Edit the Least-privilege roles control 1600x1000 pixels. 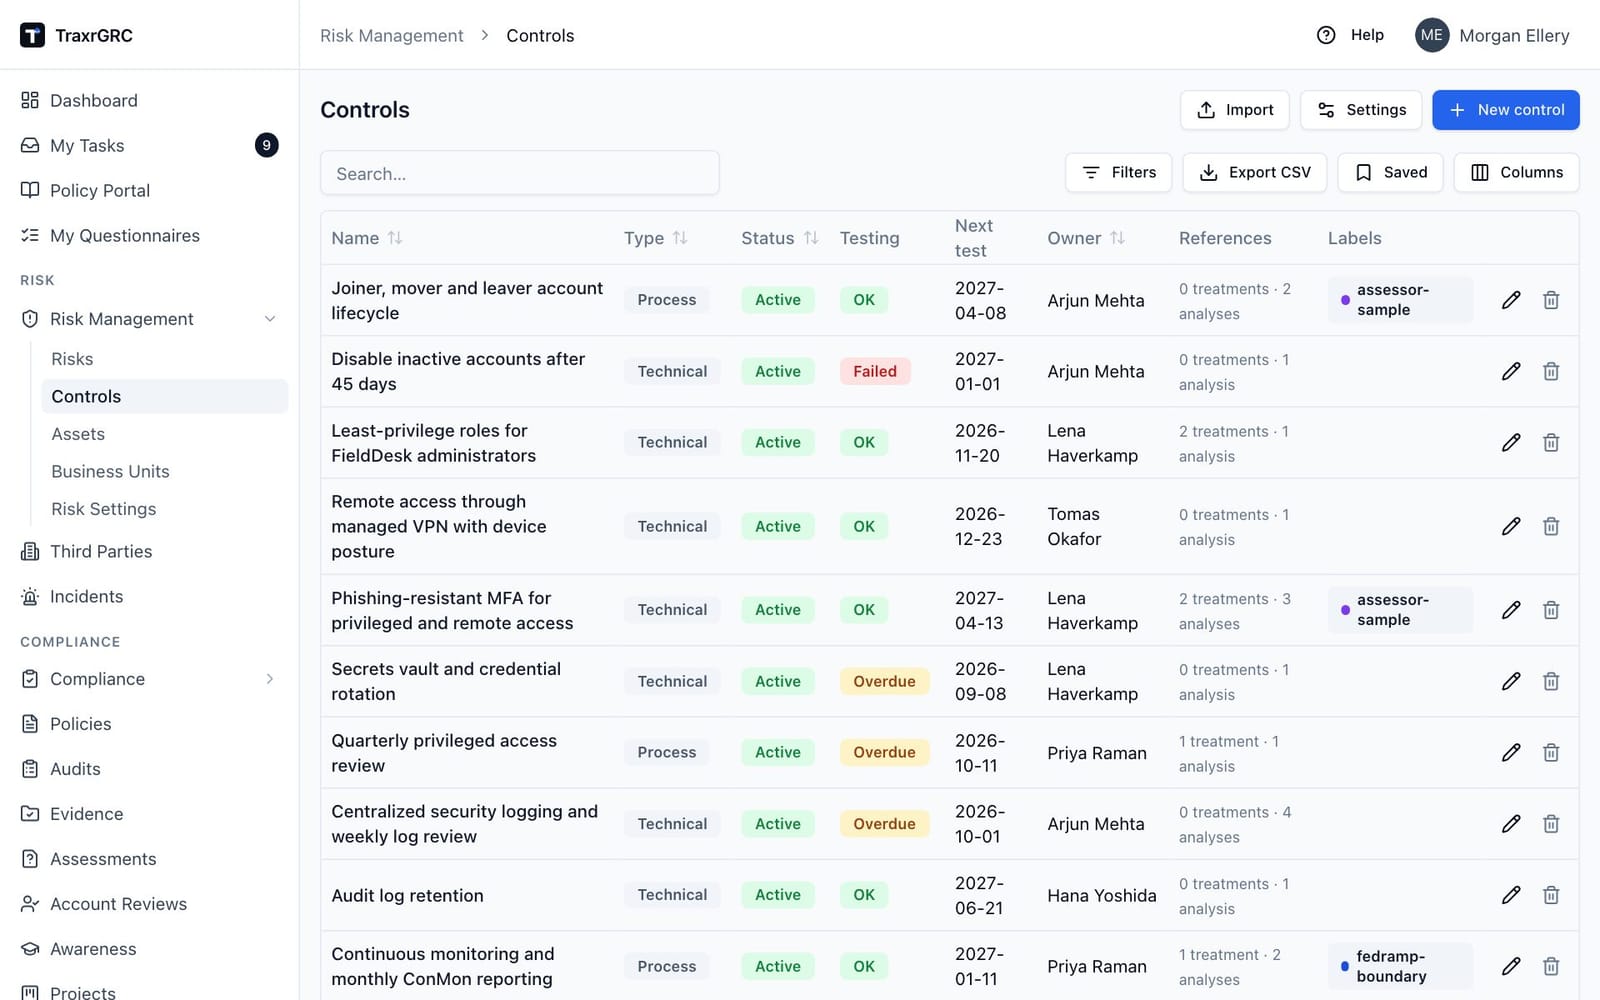[1511, 442]
